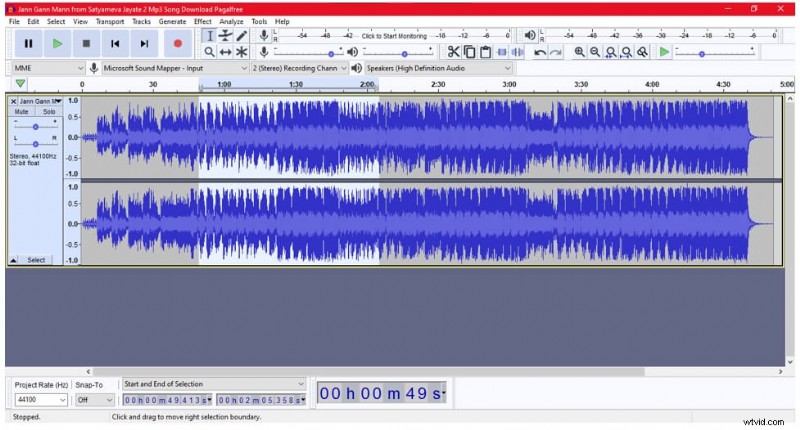Image resolution: width=800 pixels, height=430 pixels.
Task: Zoom out on the waveform
Action: (x=595, y=52)
